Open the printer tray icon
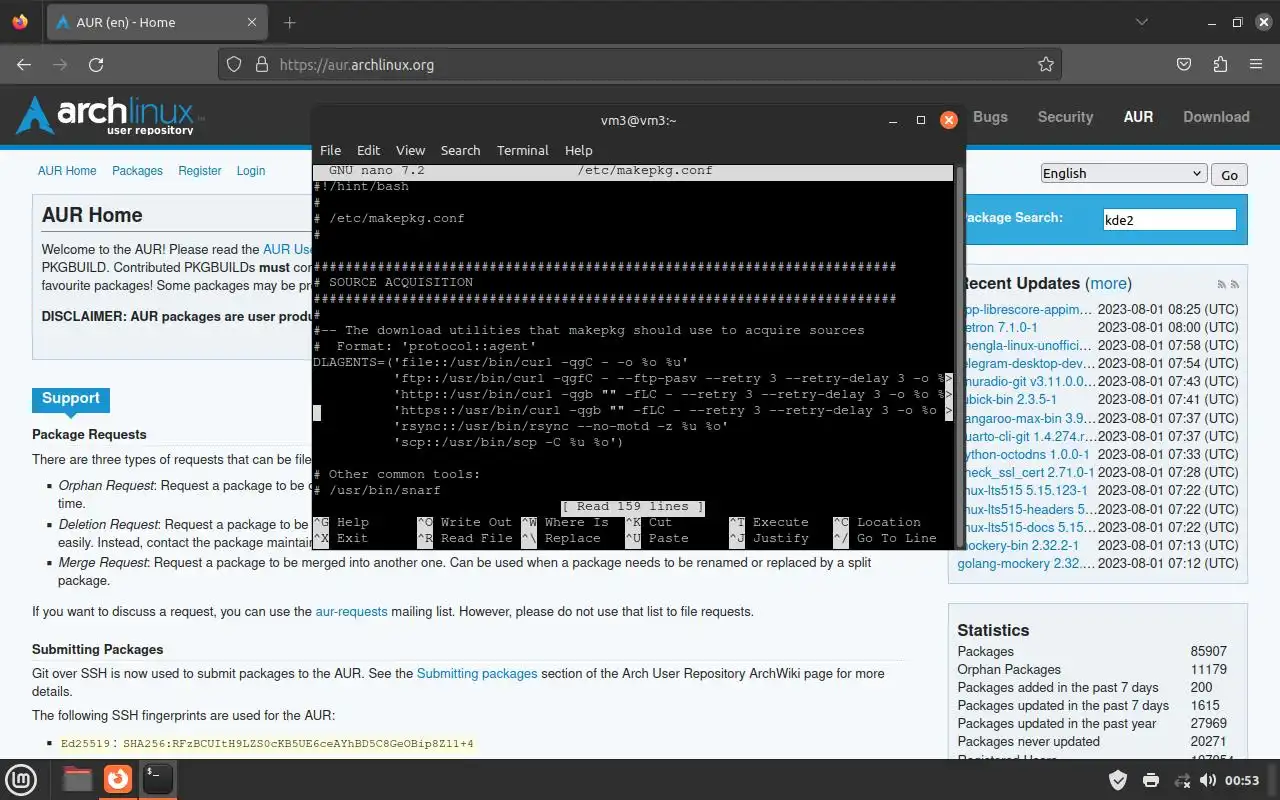Screen dimensions: 1280x800 pos(1150,780)
